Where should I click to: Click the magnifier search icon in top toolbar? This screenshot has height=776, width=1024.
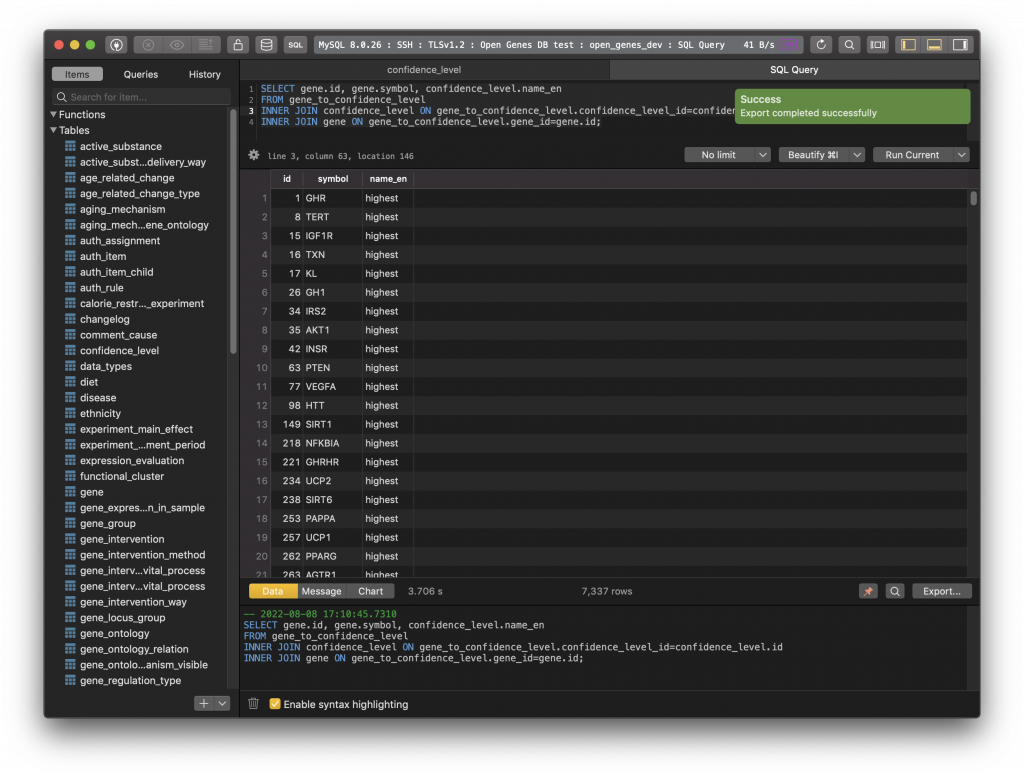849,45
